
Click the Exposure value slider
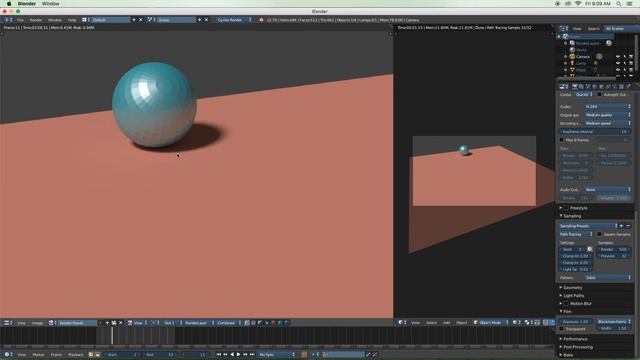coord(576,322)
